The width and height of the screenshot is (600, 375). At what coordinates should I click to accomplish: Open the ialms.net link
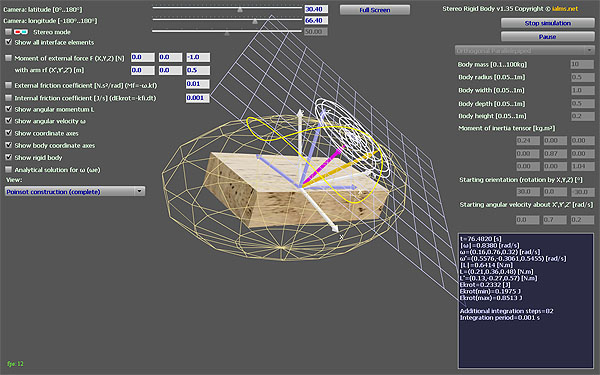pos(565,8)
